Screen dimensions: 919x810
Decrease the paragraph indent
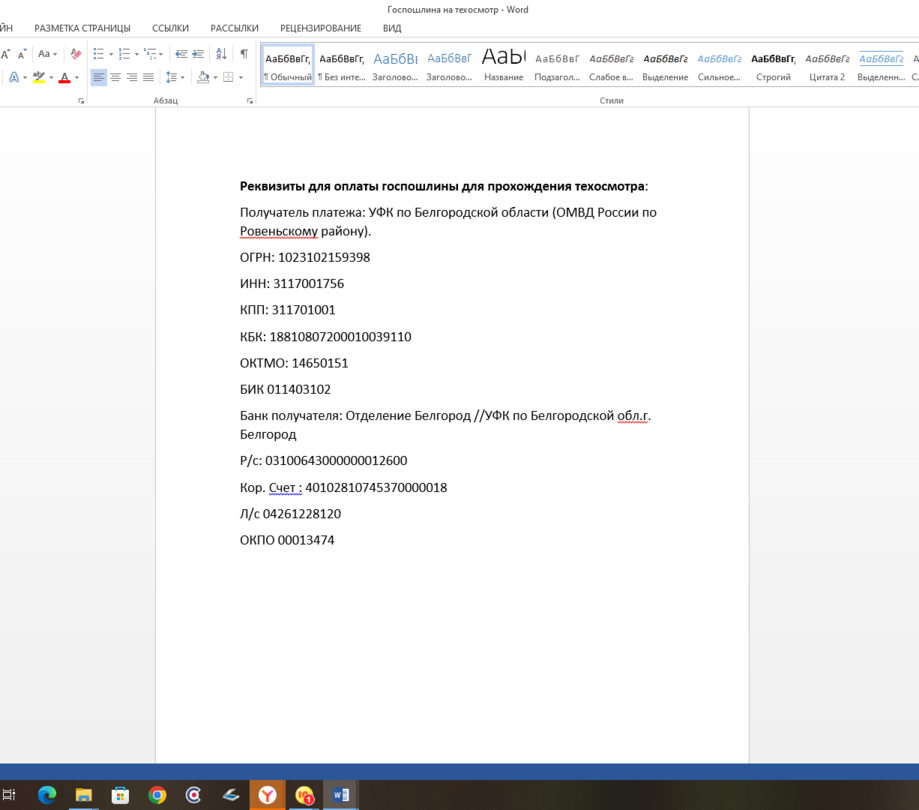tap(181, 54)
